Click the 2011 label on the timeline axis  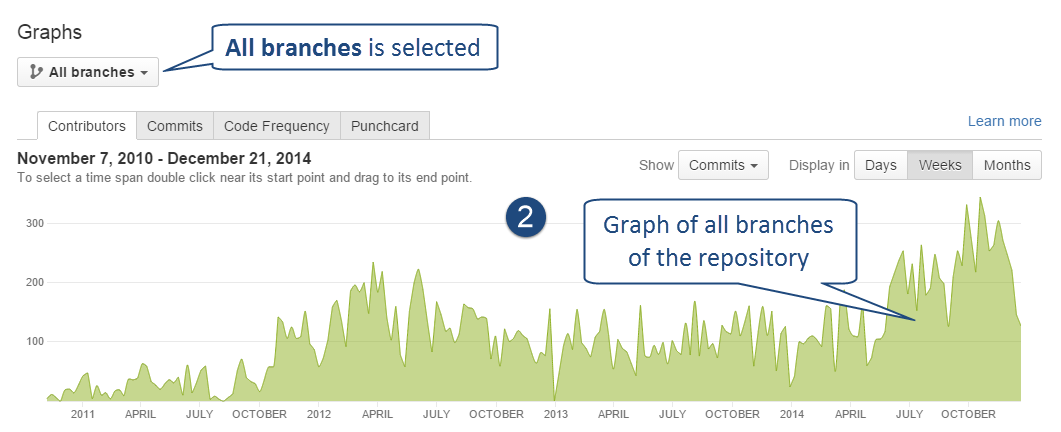[82, 413]
